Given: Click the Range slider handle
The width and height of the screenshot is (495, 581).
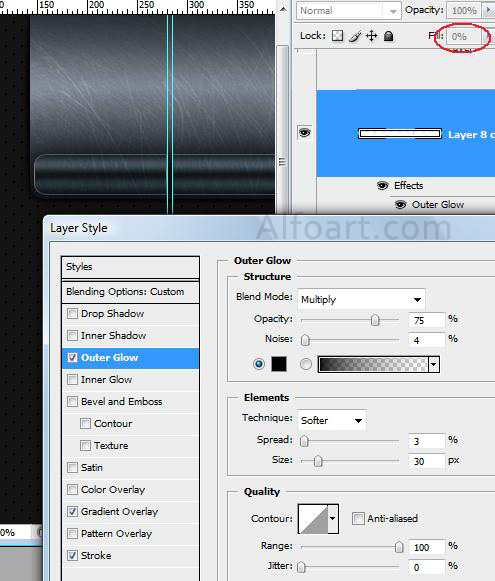Looking at the screenshot, I should pos(399,547).
